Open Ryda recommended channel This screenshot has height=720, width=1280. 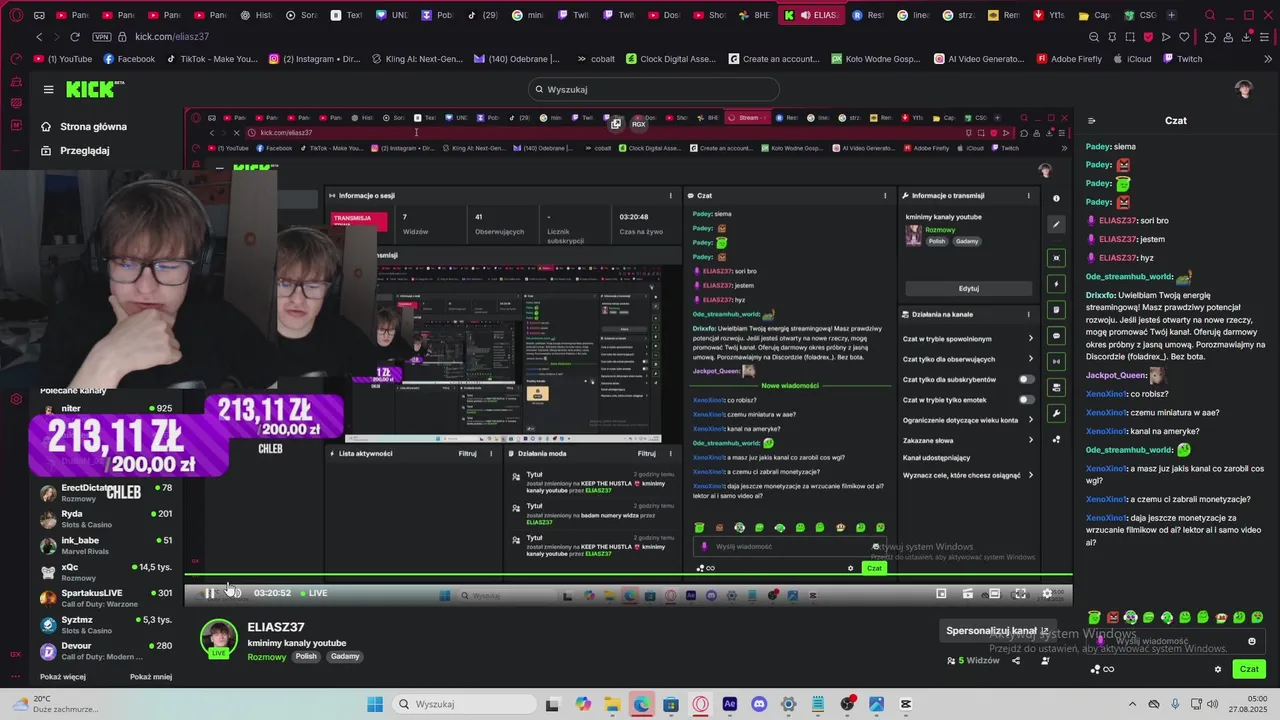point(106,519)
